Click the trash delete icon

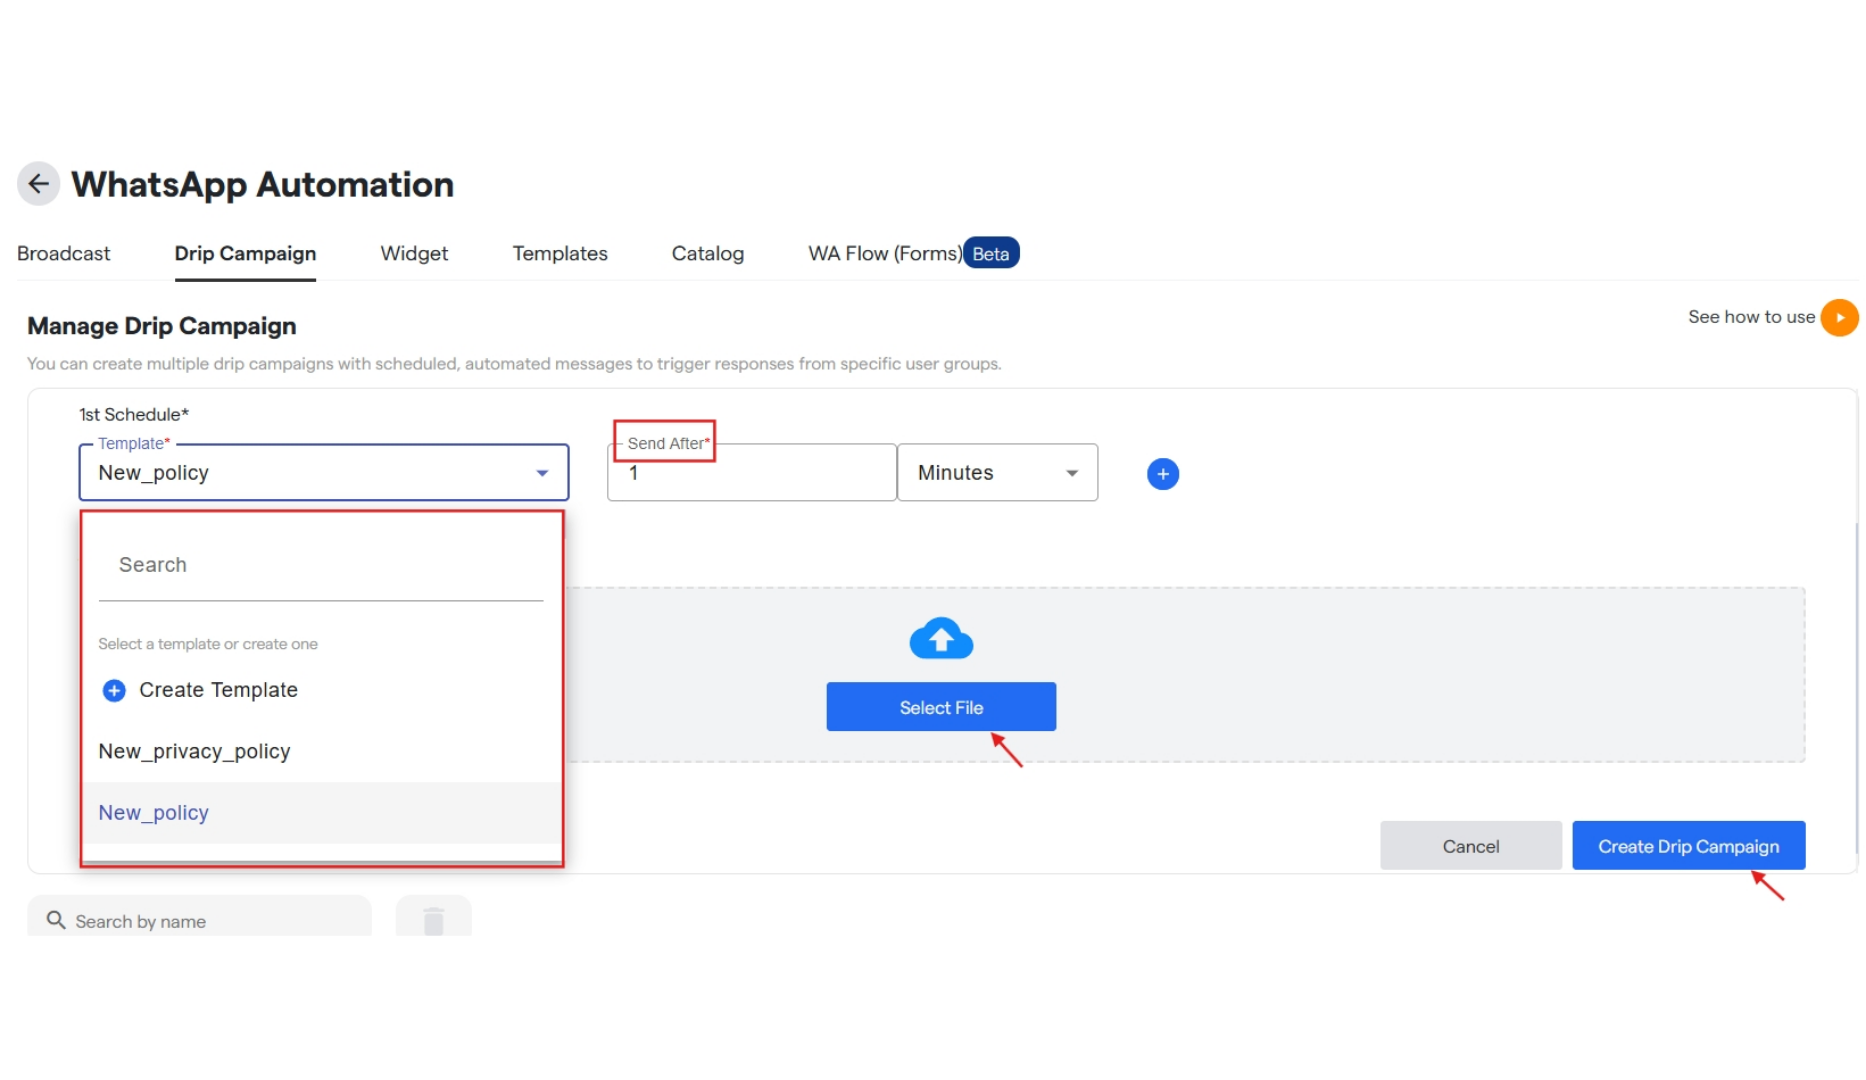click(x=433, y=920)
